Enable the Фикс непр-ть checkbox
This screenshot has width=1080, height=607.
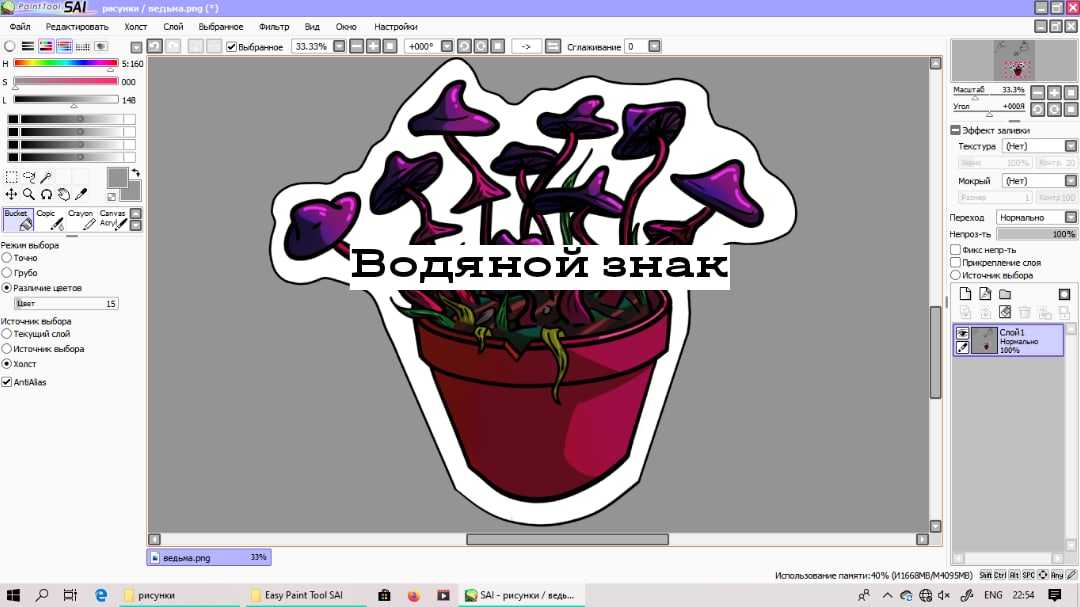955,249
